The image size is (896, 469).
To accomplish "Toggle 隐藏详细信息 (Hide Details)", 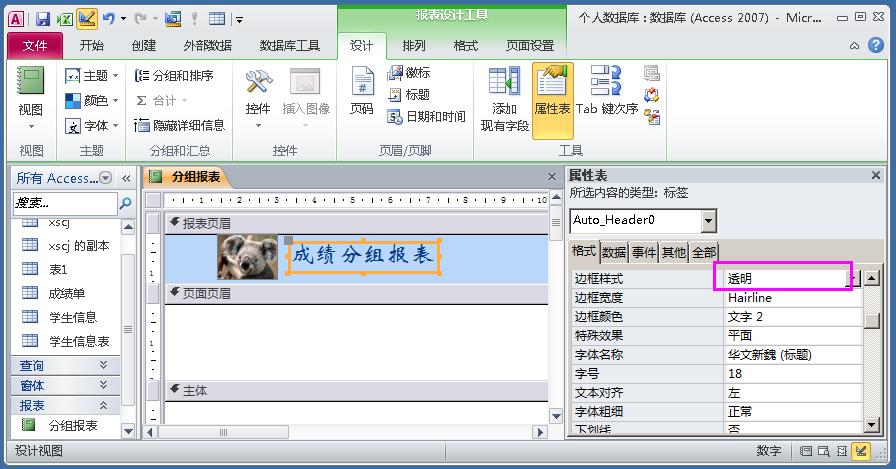I will [179, 126].
